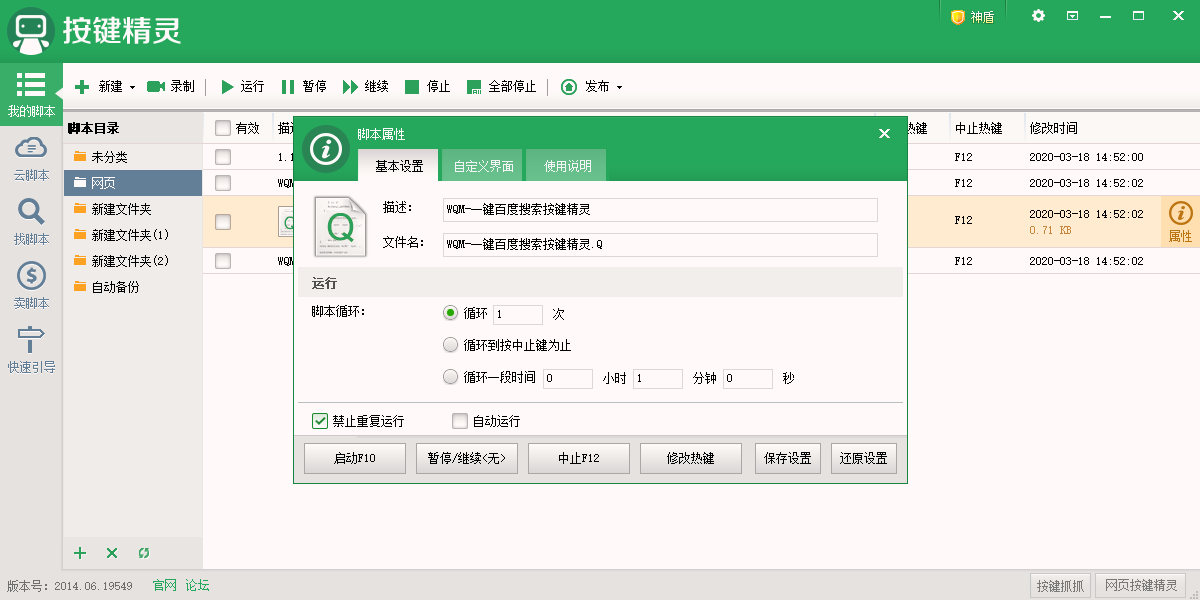Sort by 修改时间 column header

point(1054,128)
